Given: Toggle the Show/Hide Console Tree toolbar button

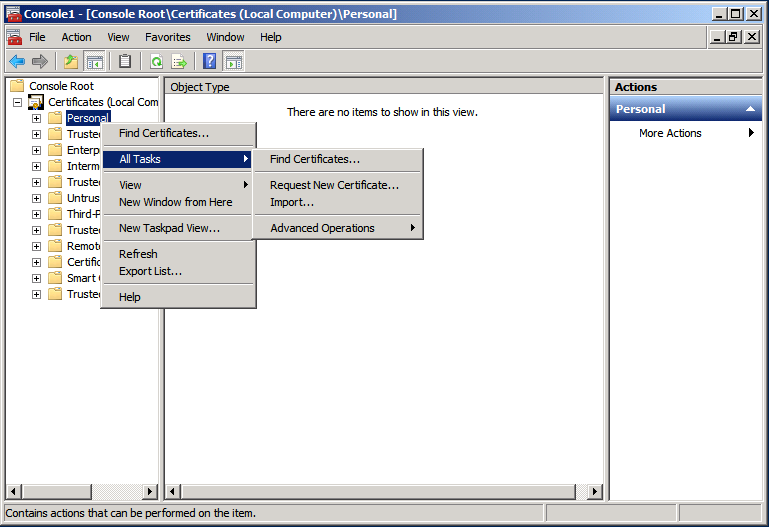Looking at the screenshot, I should 94,62.
